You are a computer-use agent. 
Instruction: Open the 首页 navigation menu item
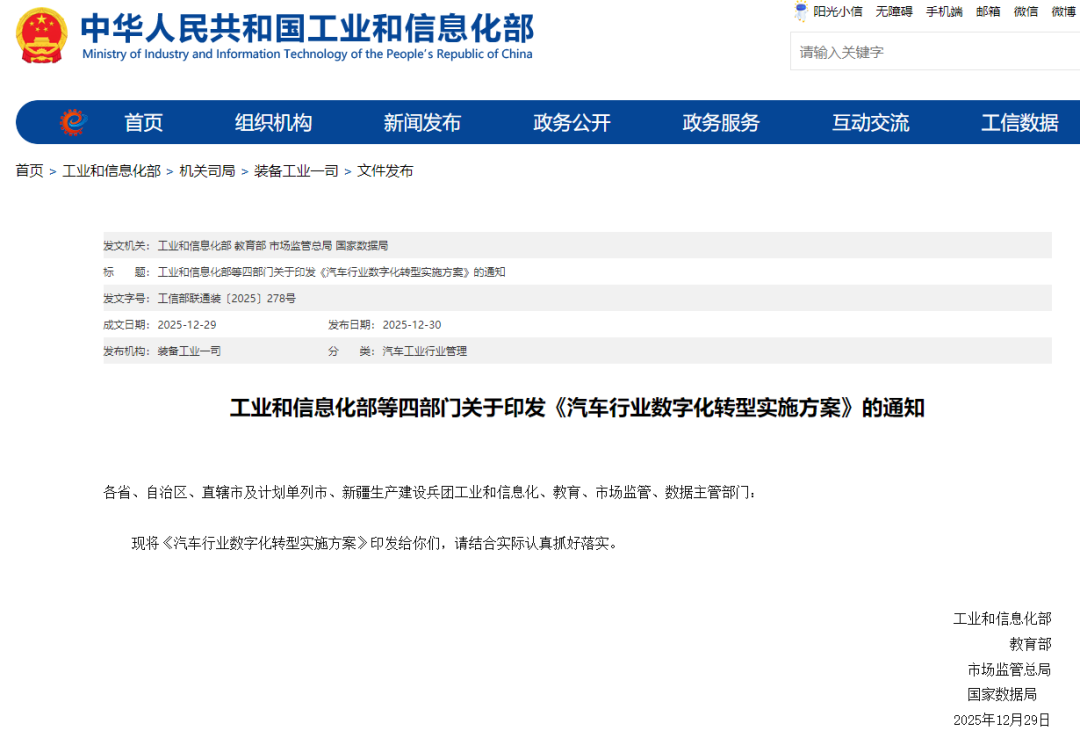tap(143, 123)
